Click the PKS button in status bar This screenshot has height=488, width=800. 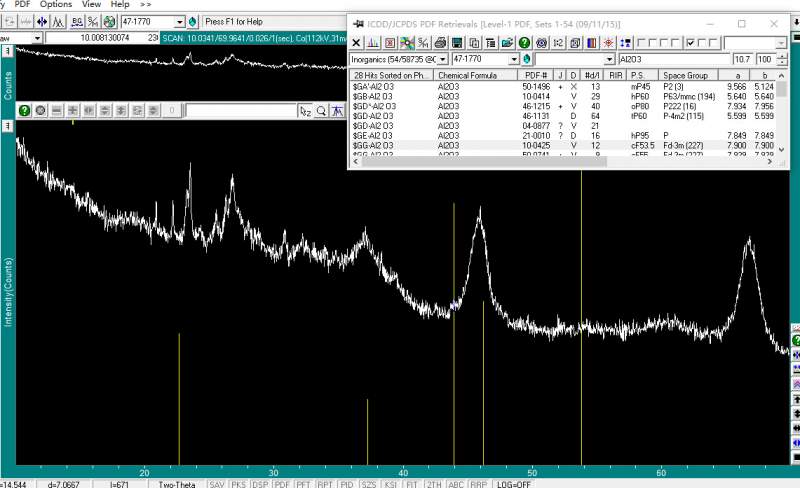(x=238, y=483)
